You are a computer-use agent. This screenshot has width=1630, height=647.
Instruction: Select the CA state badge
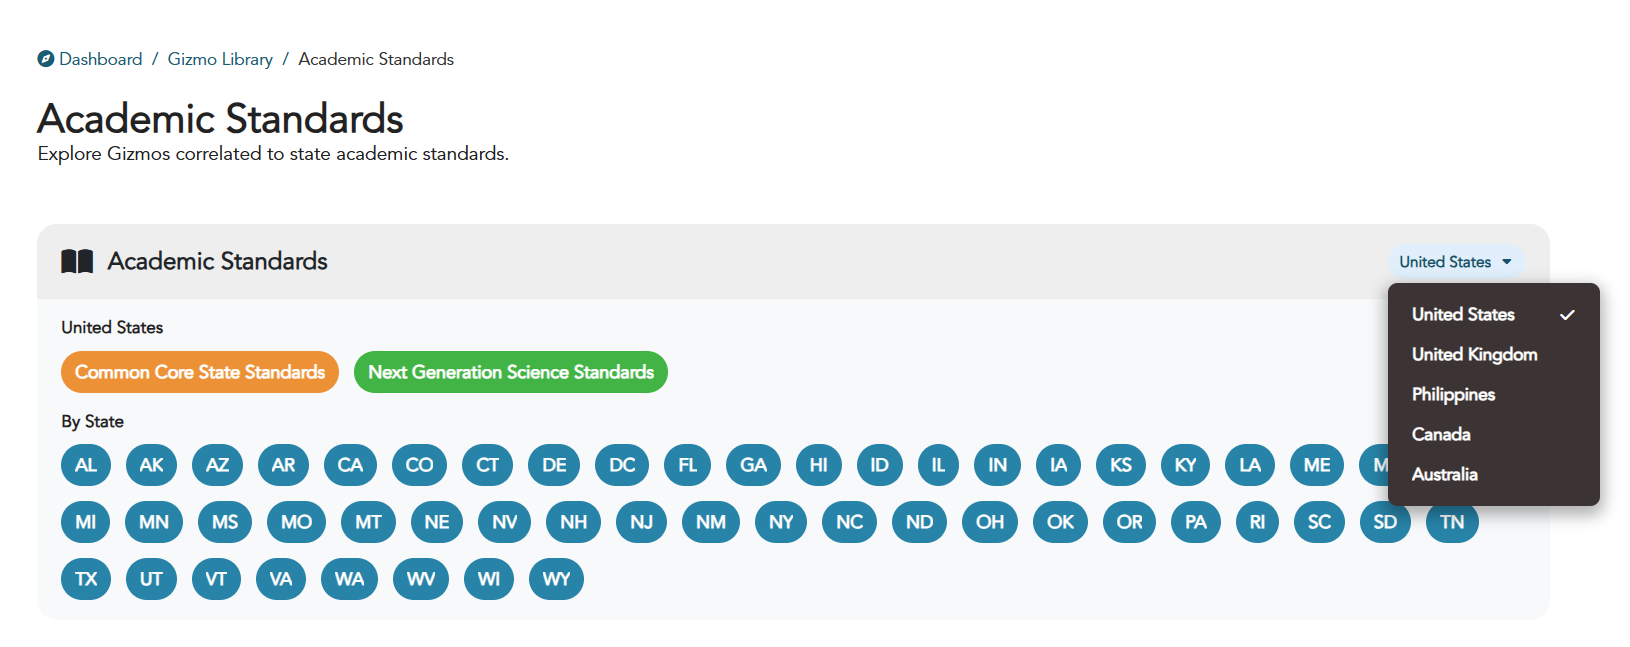pos(350,465)
